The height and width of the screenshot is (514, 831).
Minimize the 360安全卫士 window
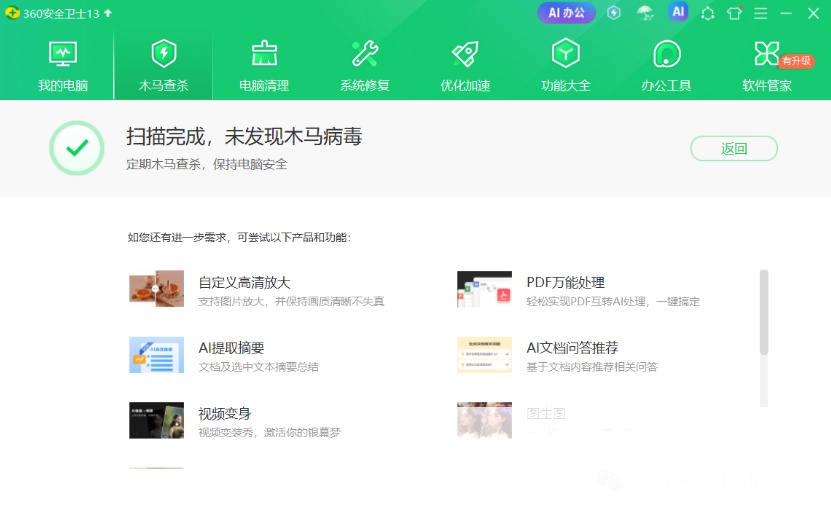[x=786, y=13]
